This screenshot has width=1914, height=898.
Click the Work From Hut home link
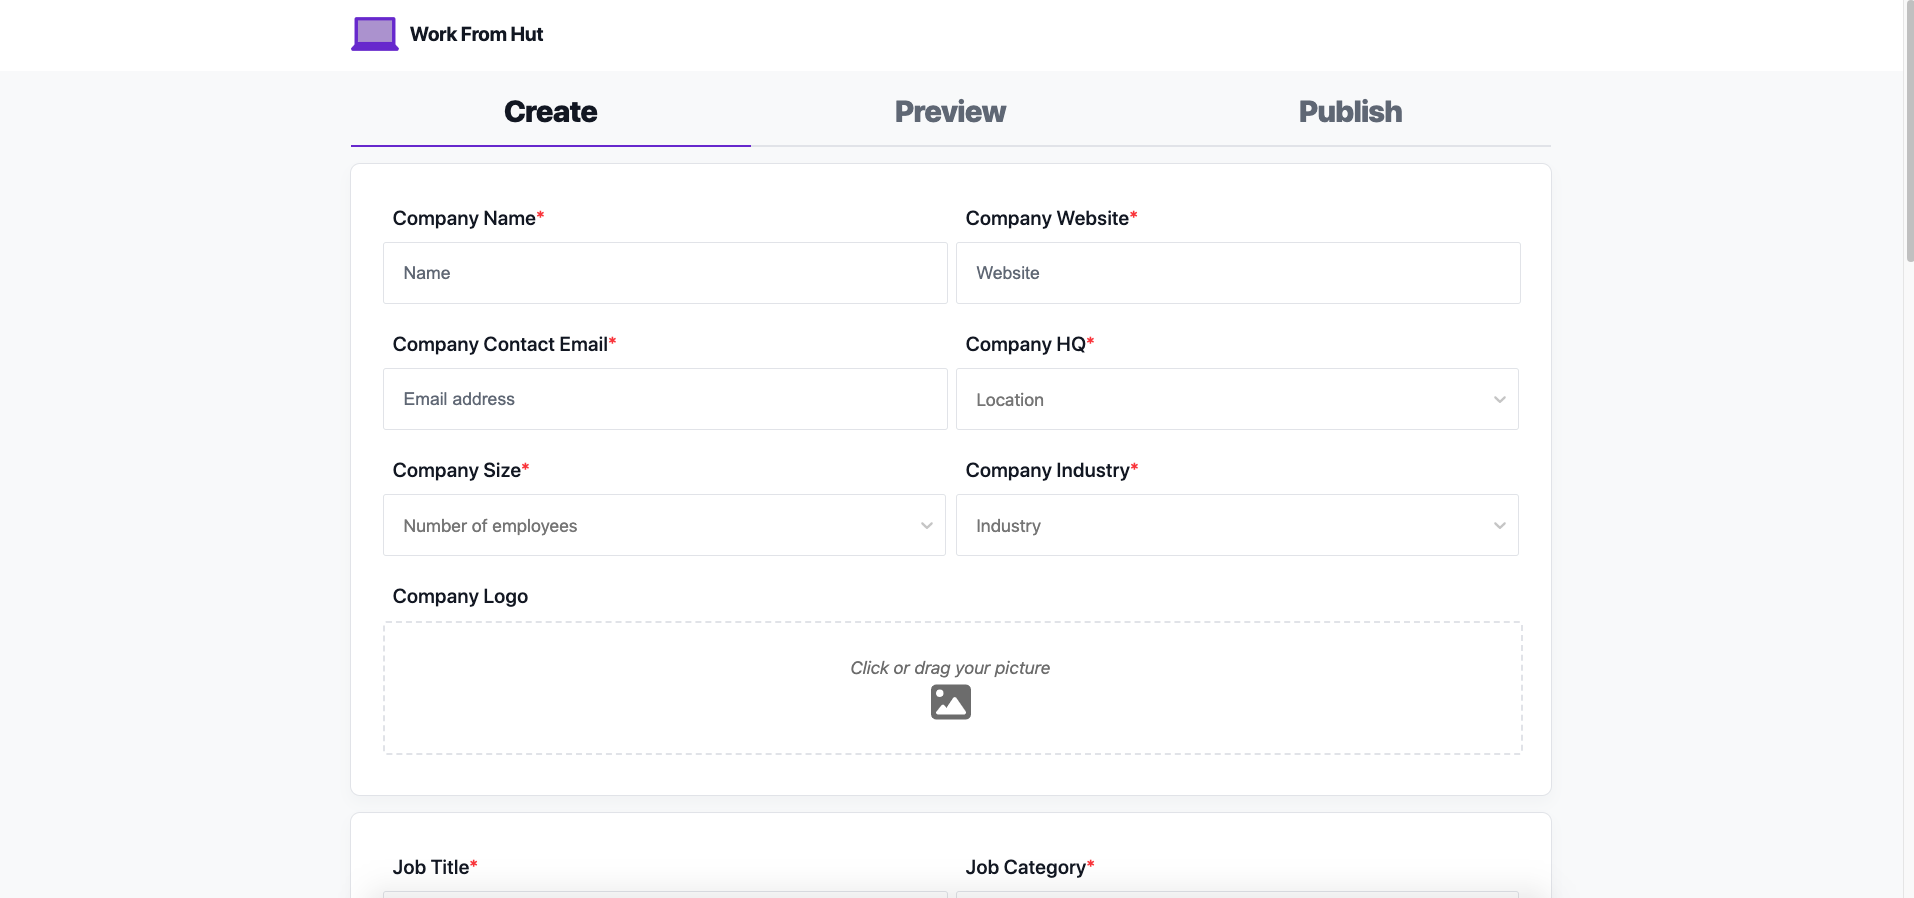[x=476, y=34]
